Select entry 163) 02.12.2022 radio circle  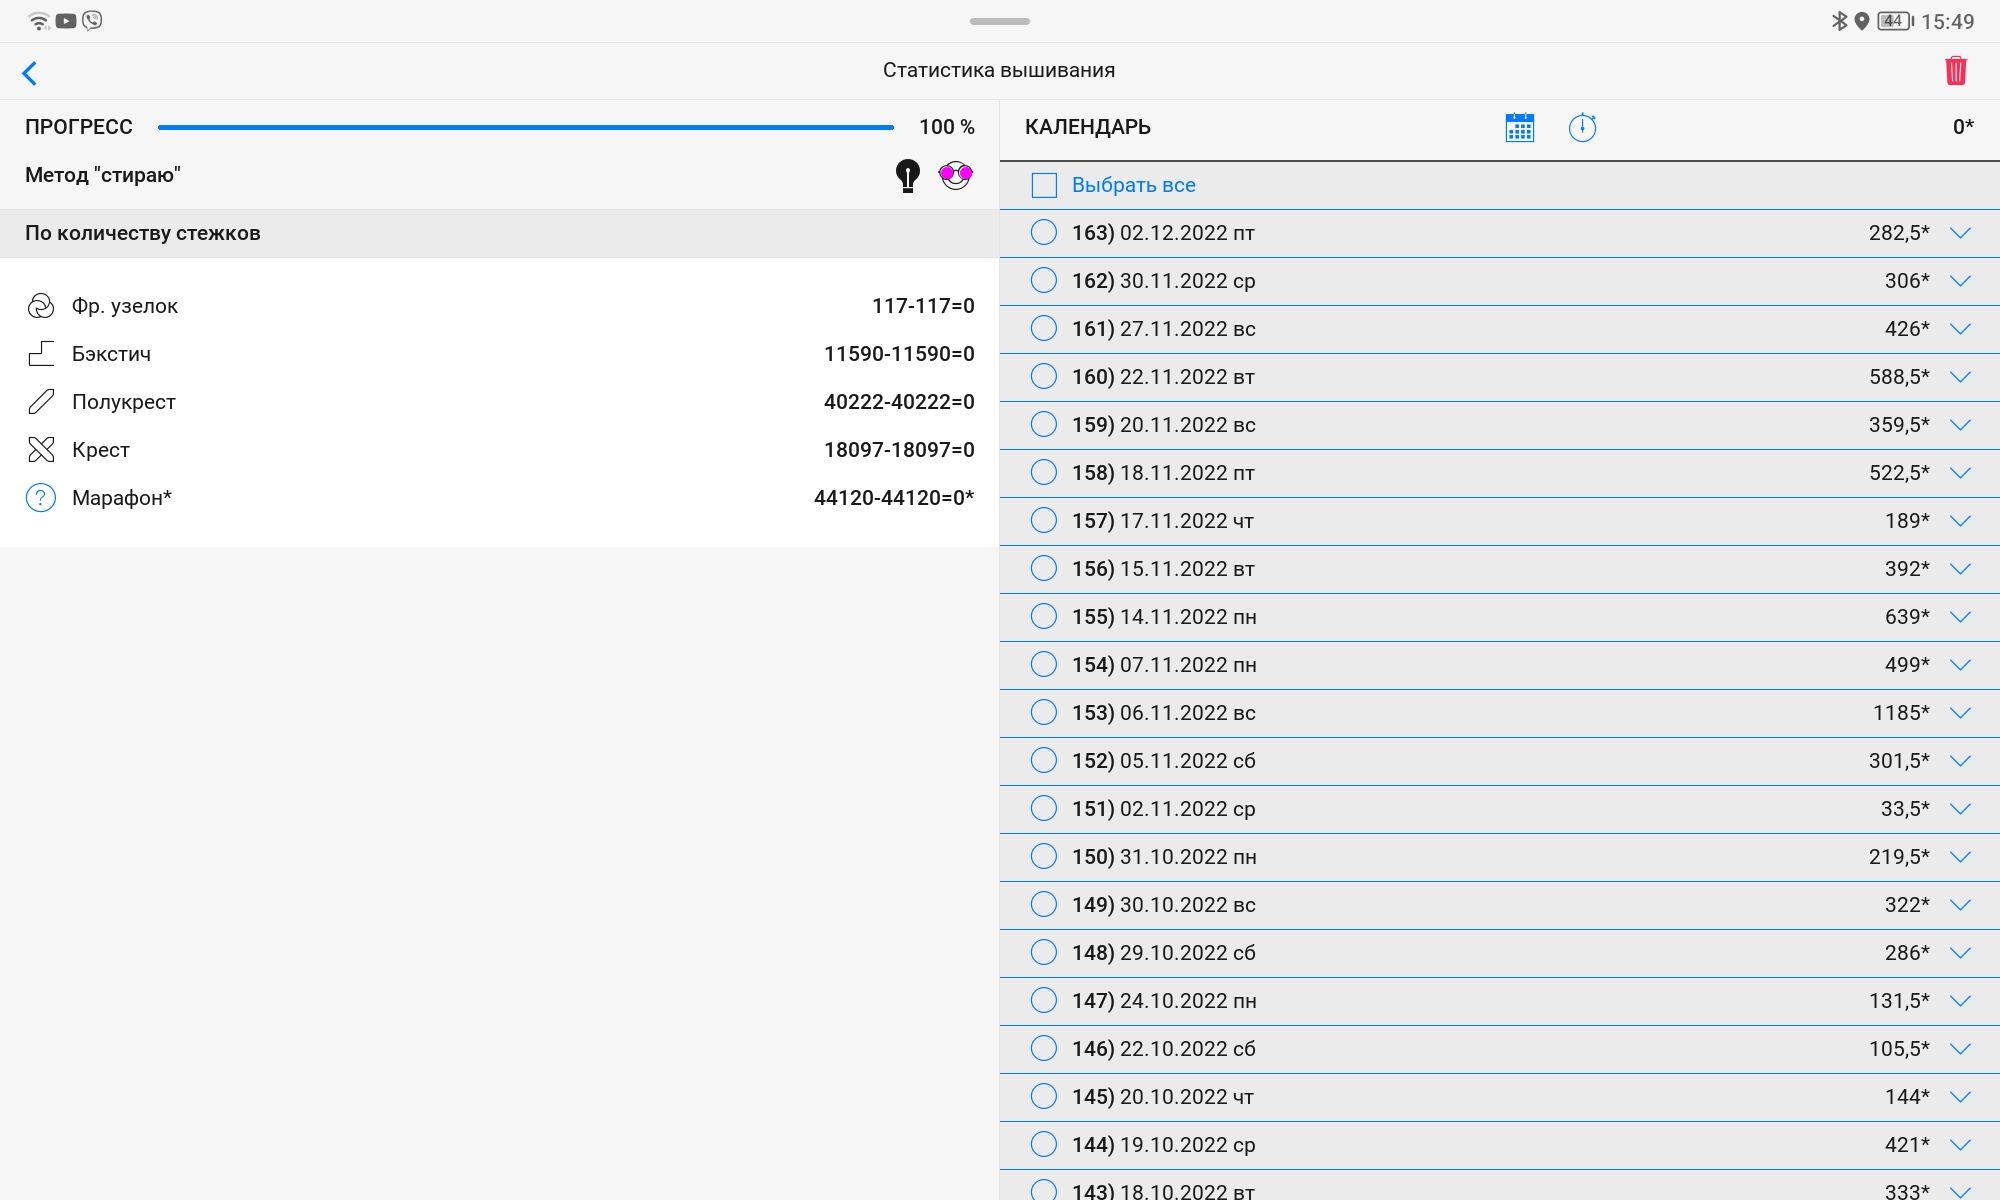1043,232
